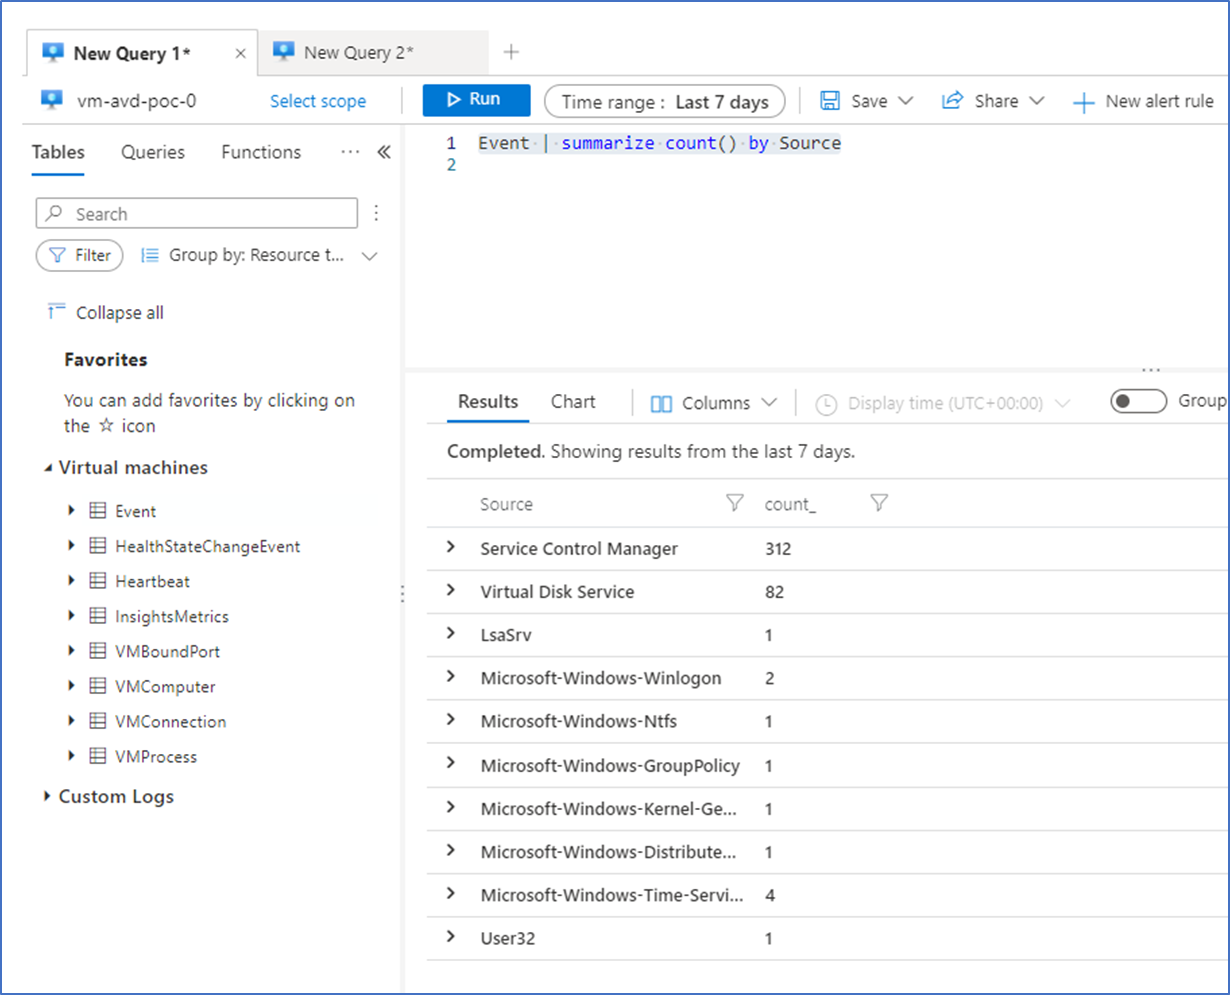The height and width of the screenshot is (995, 1230).
Task: Click the Share icon
Action: pos(952,101)
